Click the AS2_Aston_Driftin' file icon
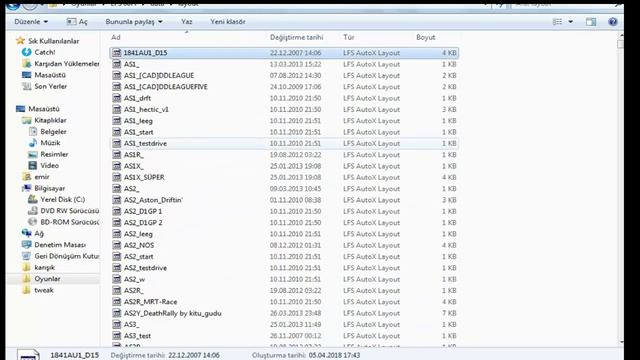 point(117,200)
